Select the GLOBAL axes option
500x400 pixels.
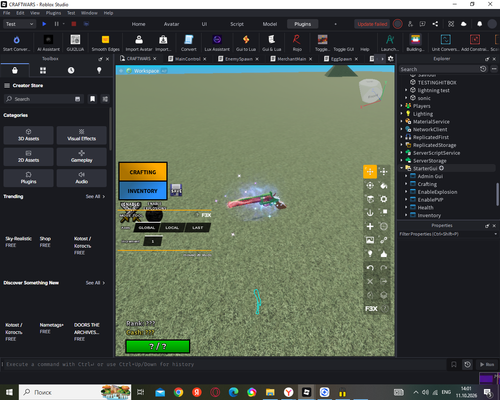[x=147, y=228]
